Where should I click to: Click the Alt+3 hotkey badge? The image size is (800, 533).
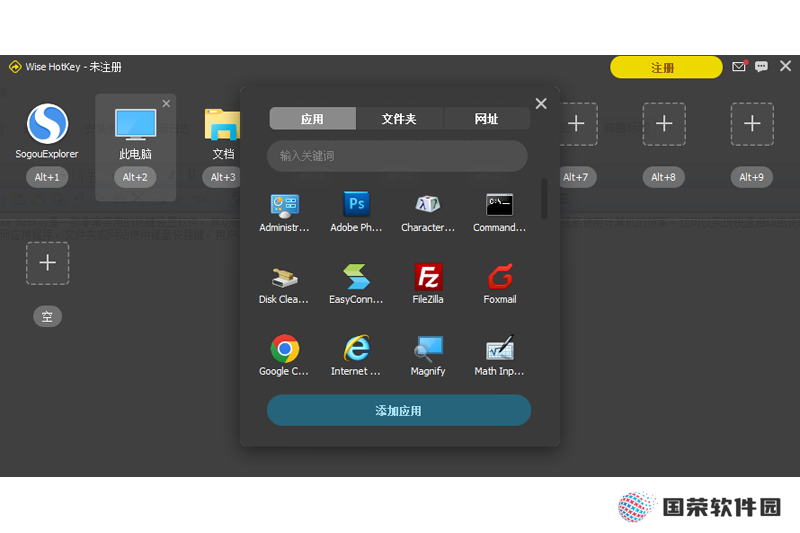tap(222, 177)
